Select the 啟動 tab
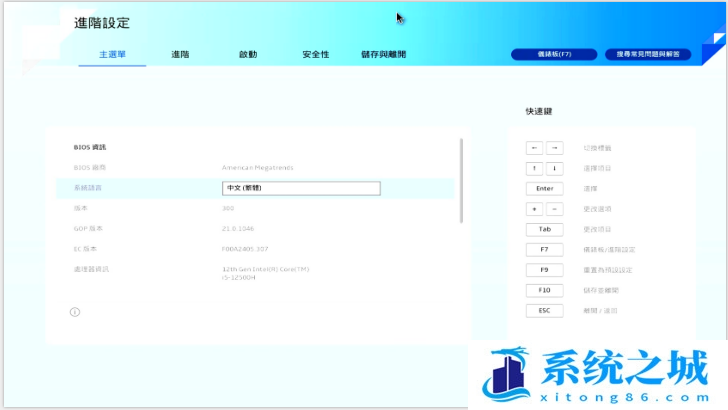The image size is (728, 410). click(x=248, y=54)
